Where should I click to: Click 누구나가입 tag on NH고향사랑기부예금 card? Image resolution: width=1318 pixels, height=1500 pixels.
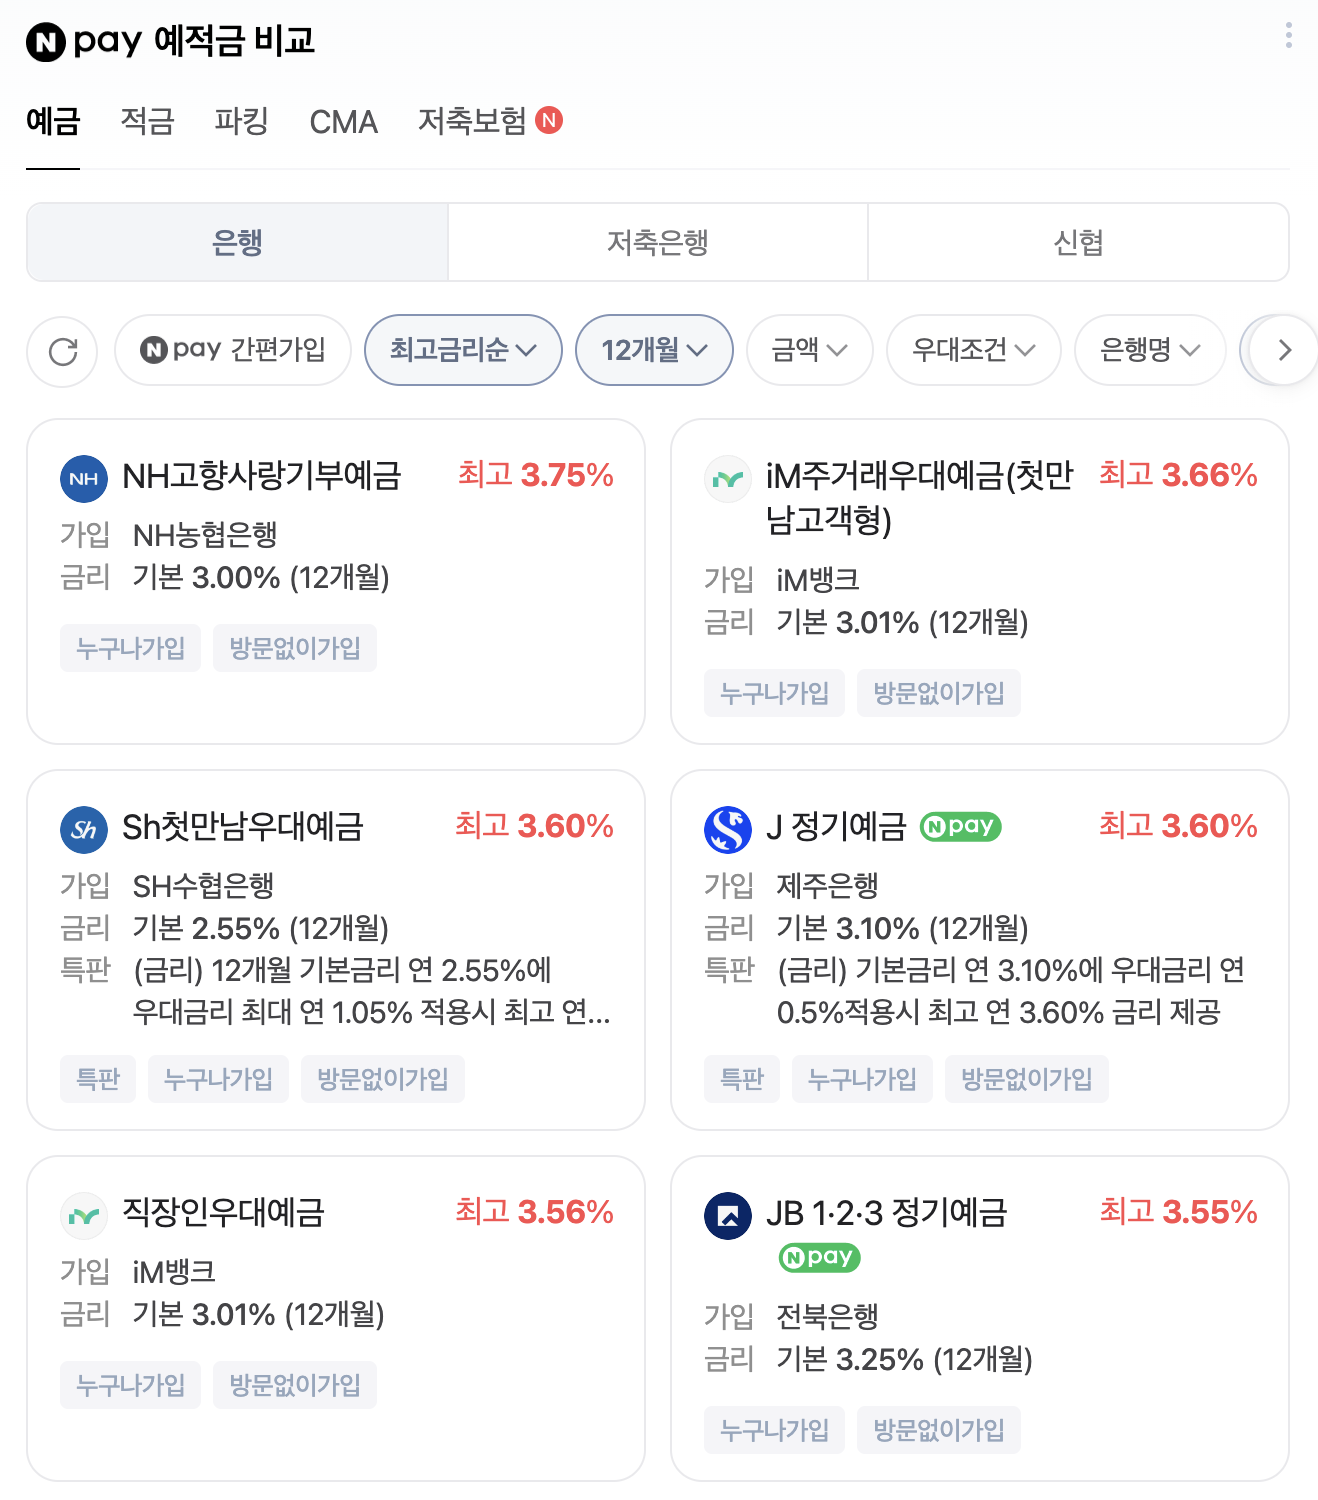tap(130, 648)
